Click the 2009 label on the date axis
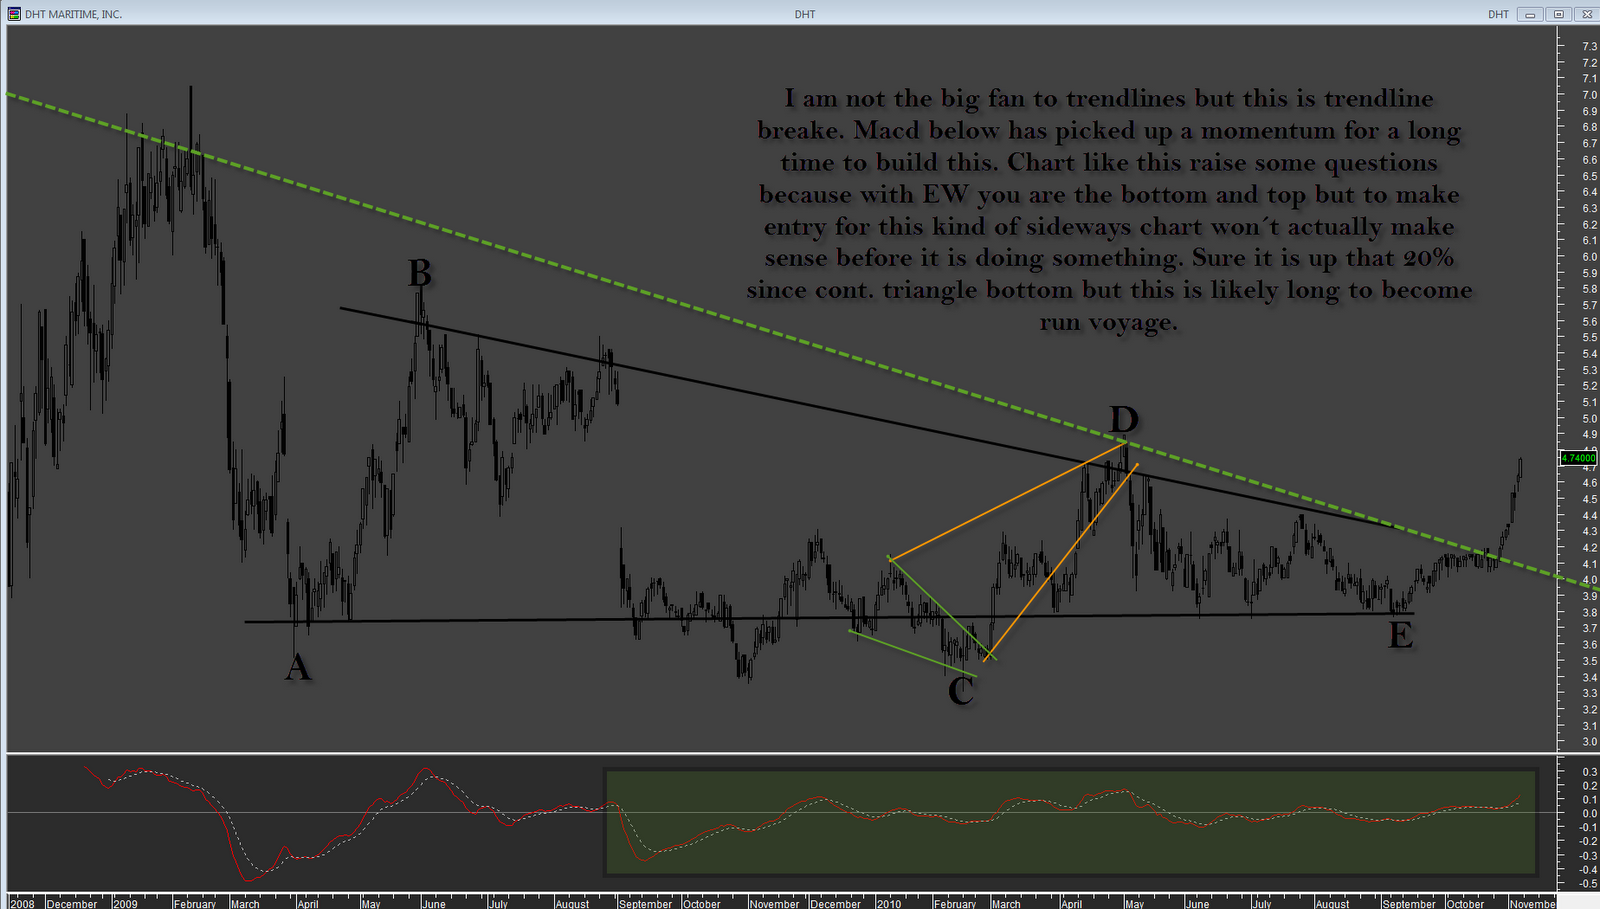Screen dimensions: 1600x909 pos(126,903)
